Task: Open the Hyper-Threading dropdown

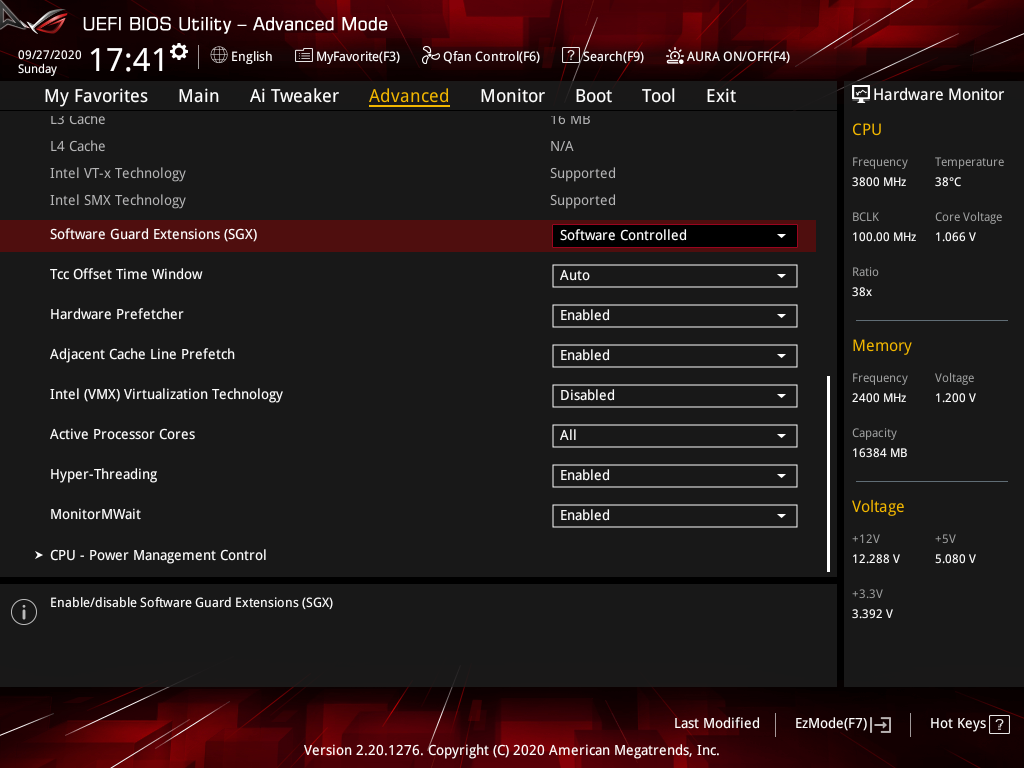Action: tap(675, 475)
